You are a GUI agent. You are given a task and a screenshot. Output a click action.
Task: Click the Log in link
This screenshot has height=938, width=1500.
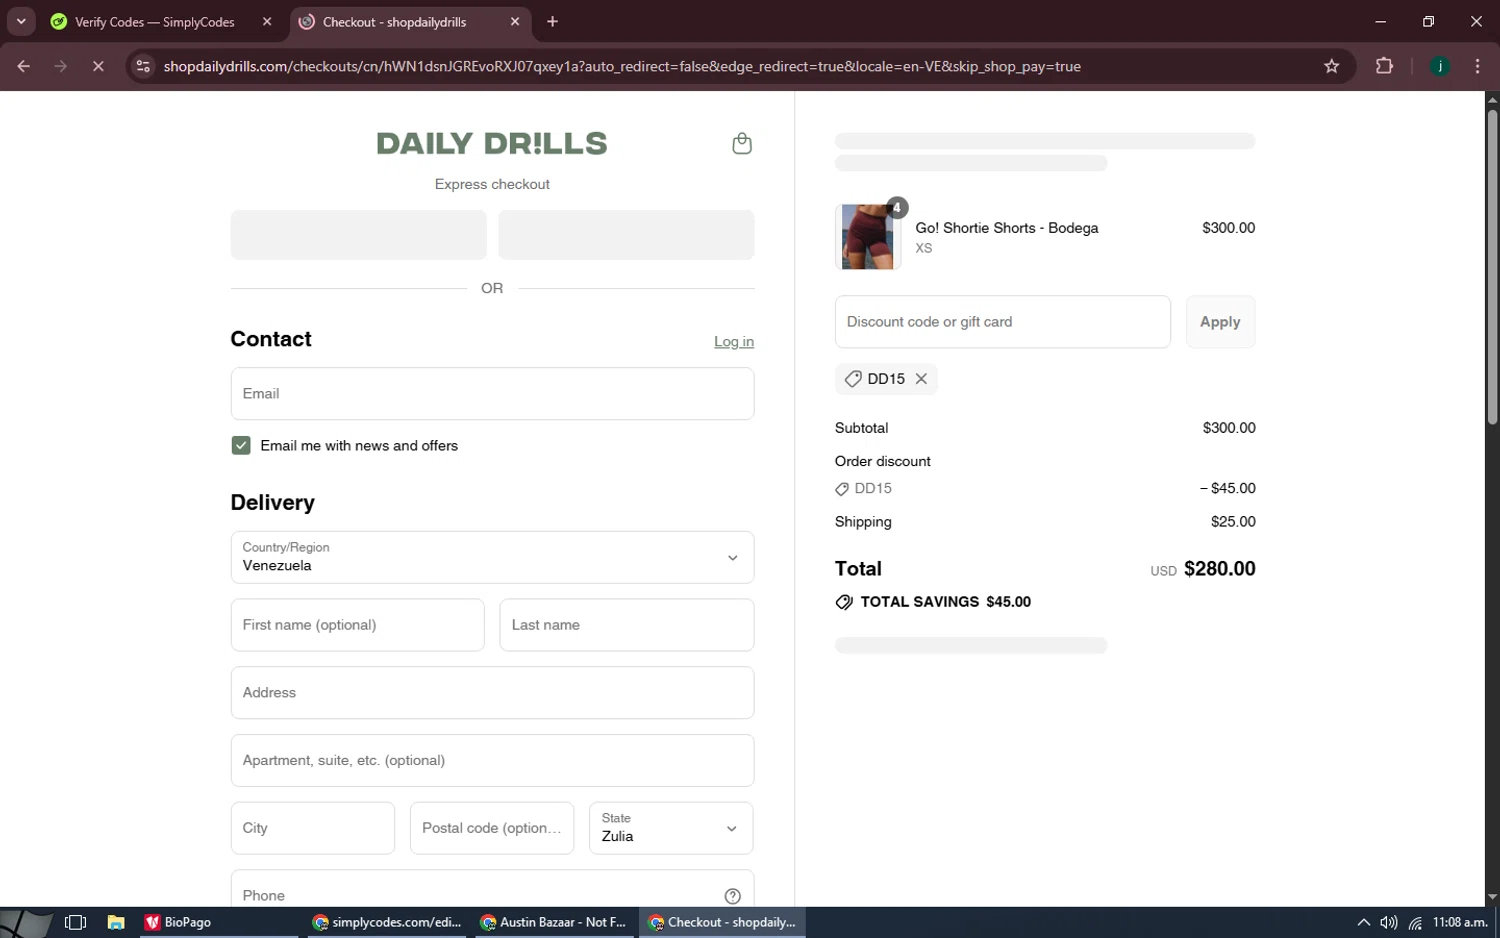(x=734, y=342)
